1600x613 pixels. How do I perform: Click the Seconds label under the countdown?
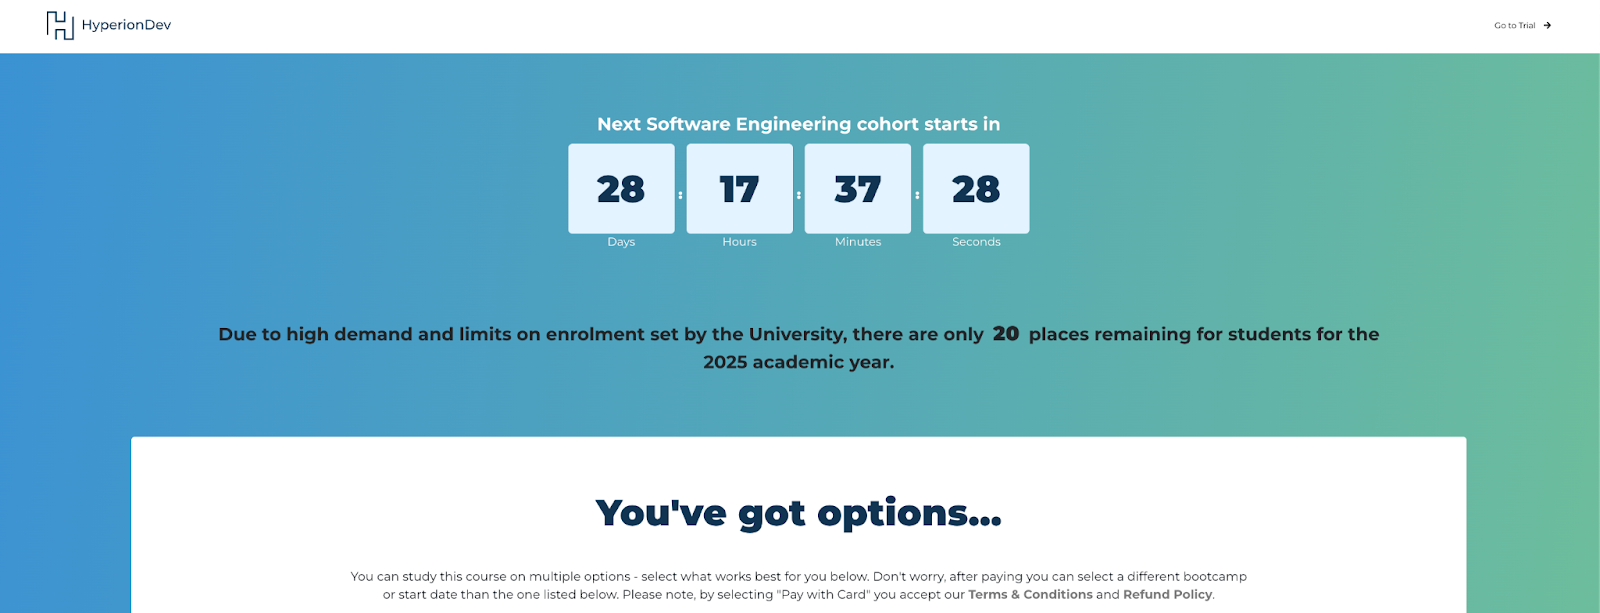pyautogui.click(x=976, y=242)
